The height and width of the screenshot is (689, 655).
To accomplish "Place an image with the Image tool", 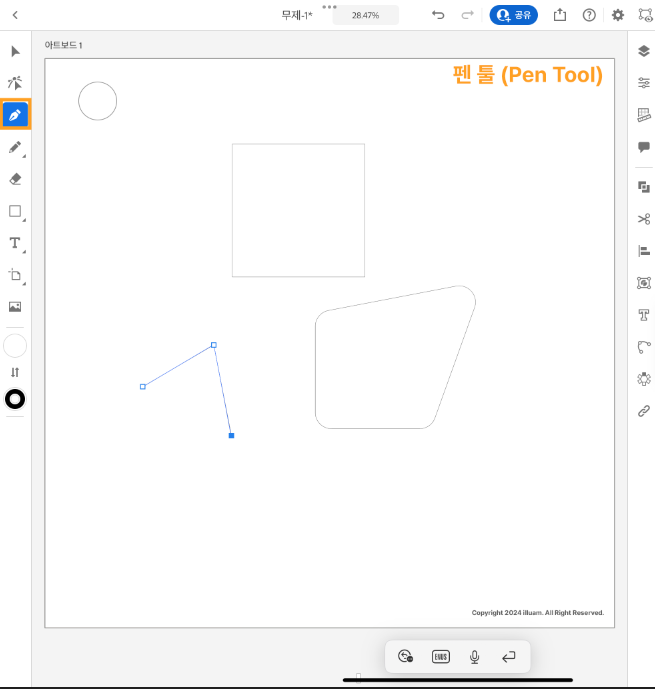I will pos(15,307).
